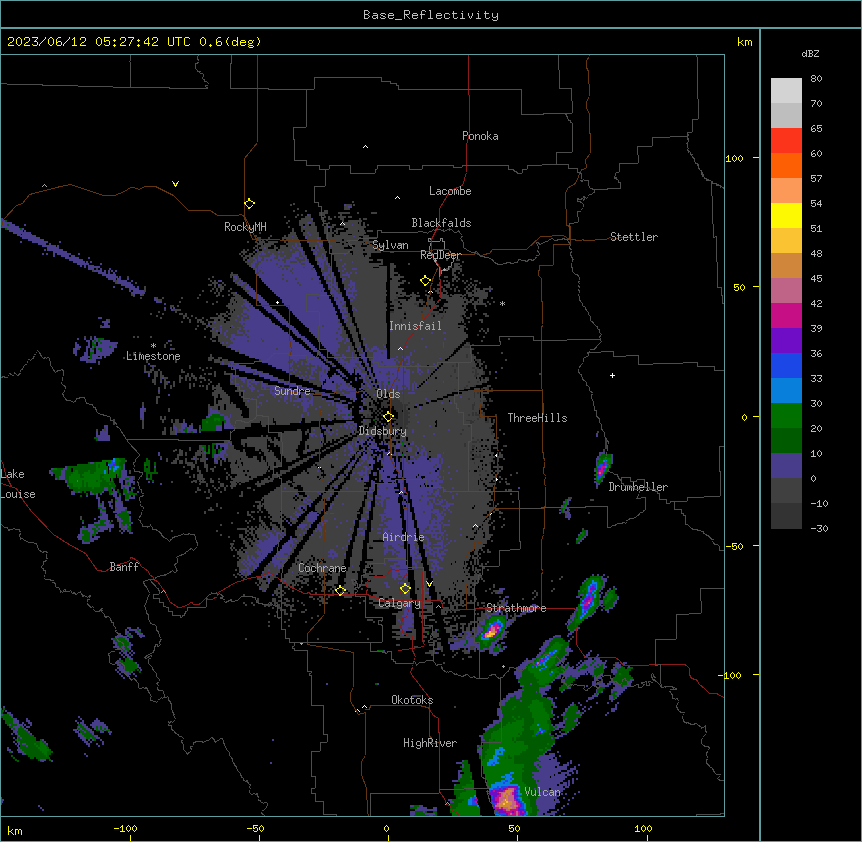The width and height of the screenshot is (862, 842).
Task: Pick the purple 36-39 dBZ legend swatch
Action: [x=786, y=341]
